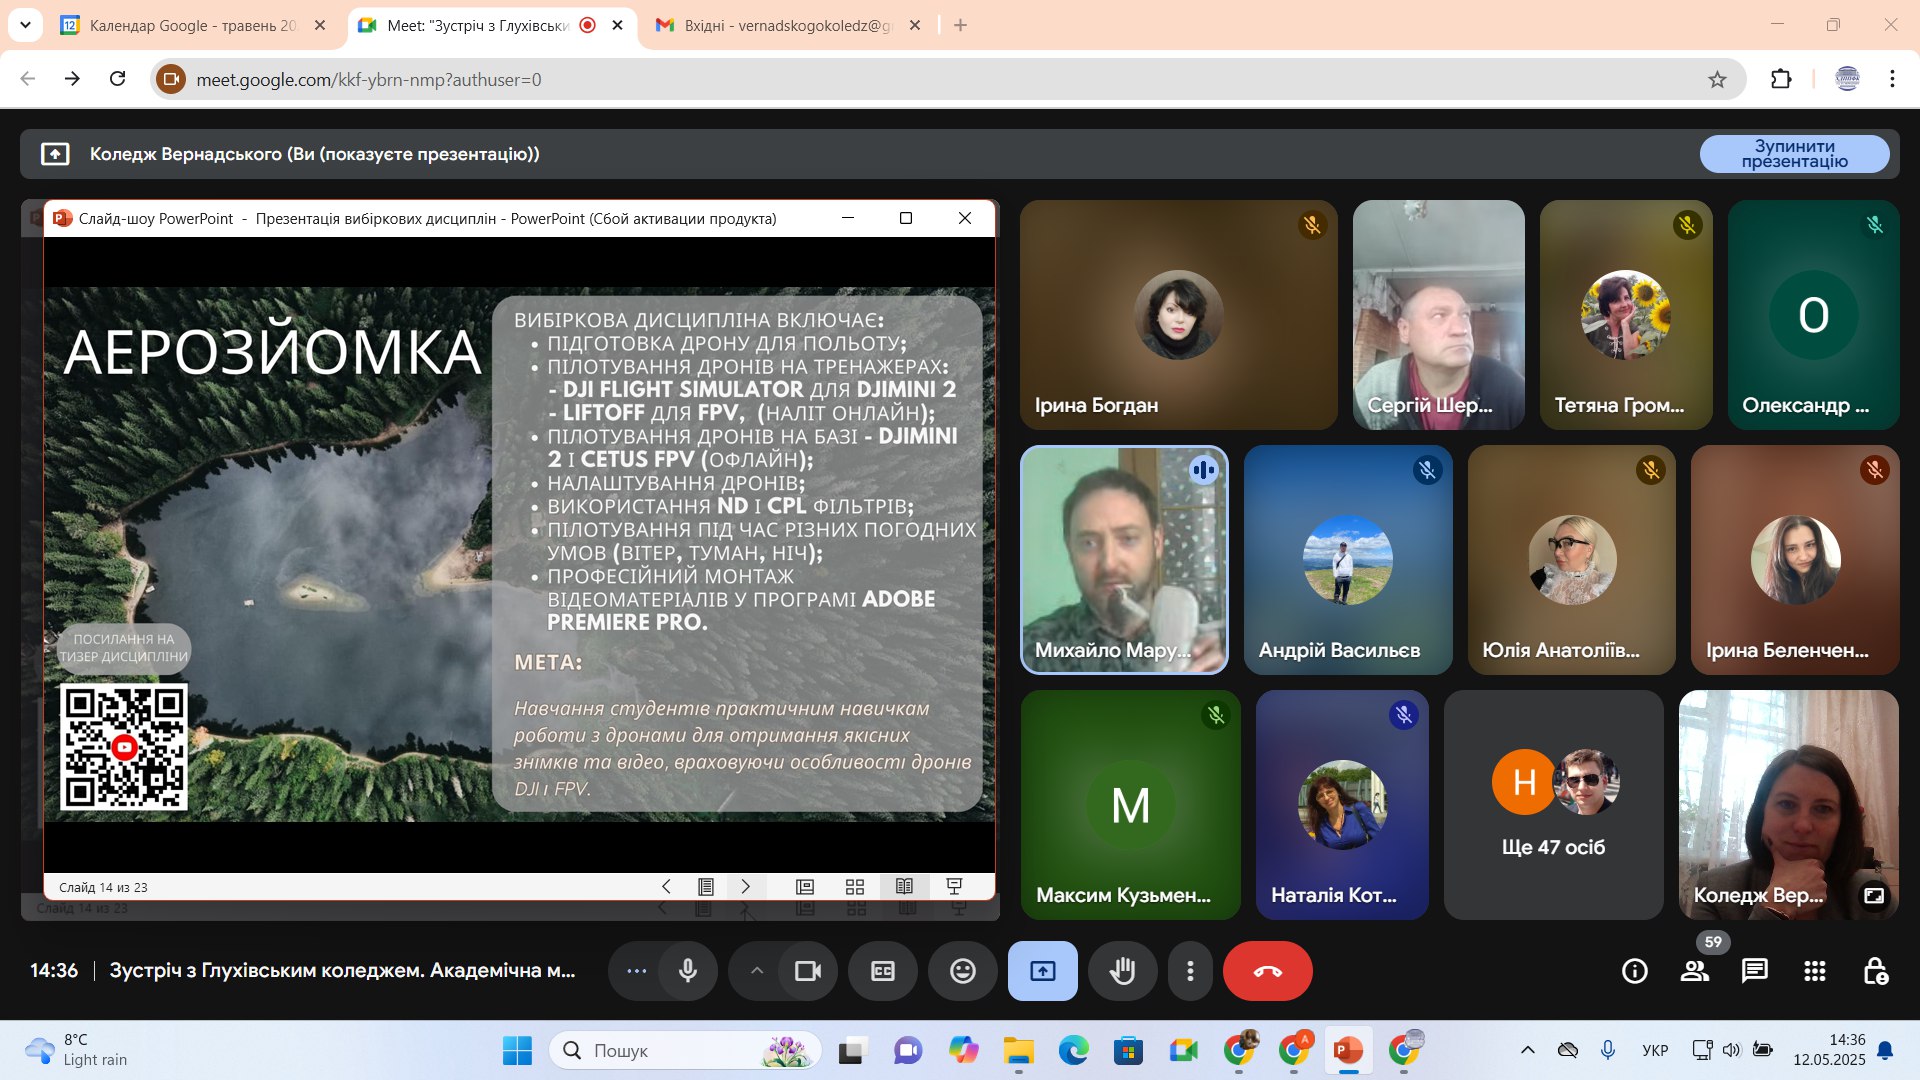Image resolution: width=1920 pixels, height=1080 pixels.
Task: Open slide notes icon in slideshow bar
Action: click(x=706, y=887)
